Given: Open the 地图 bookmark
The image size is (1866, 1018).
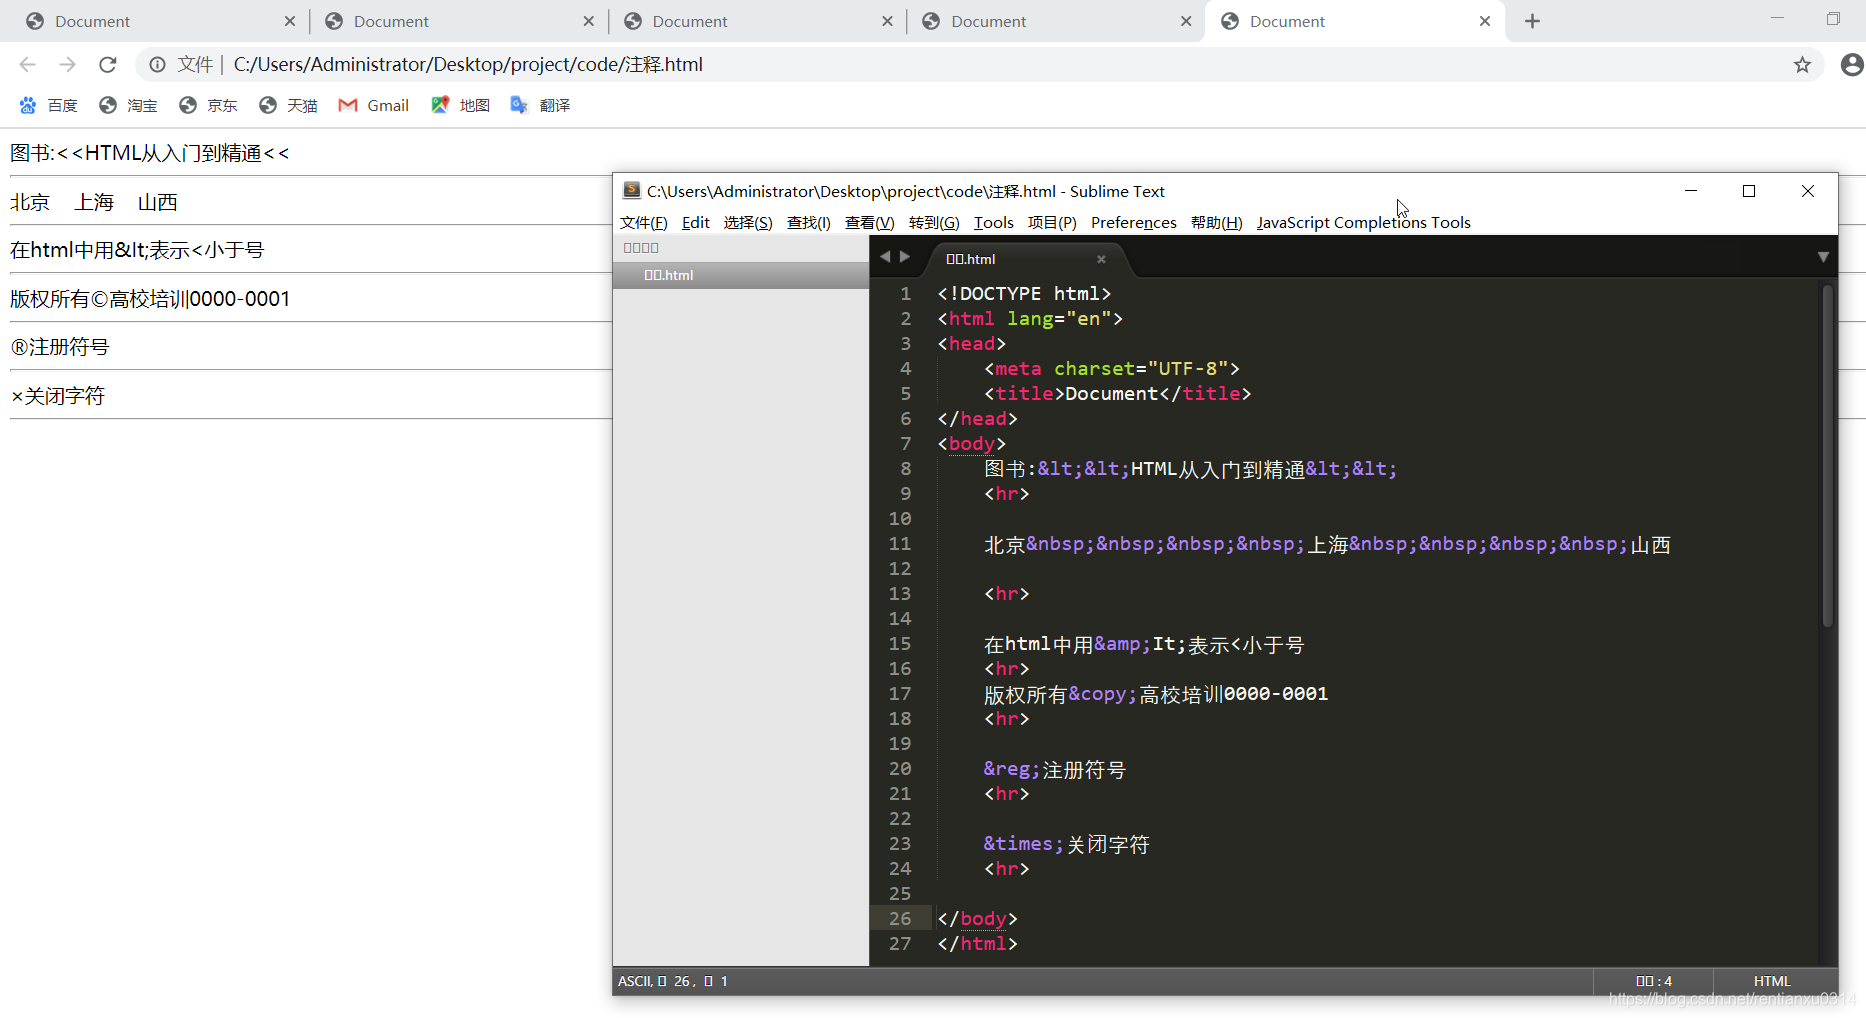Looking at the screenshot, I should pos(460,105).
